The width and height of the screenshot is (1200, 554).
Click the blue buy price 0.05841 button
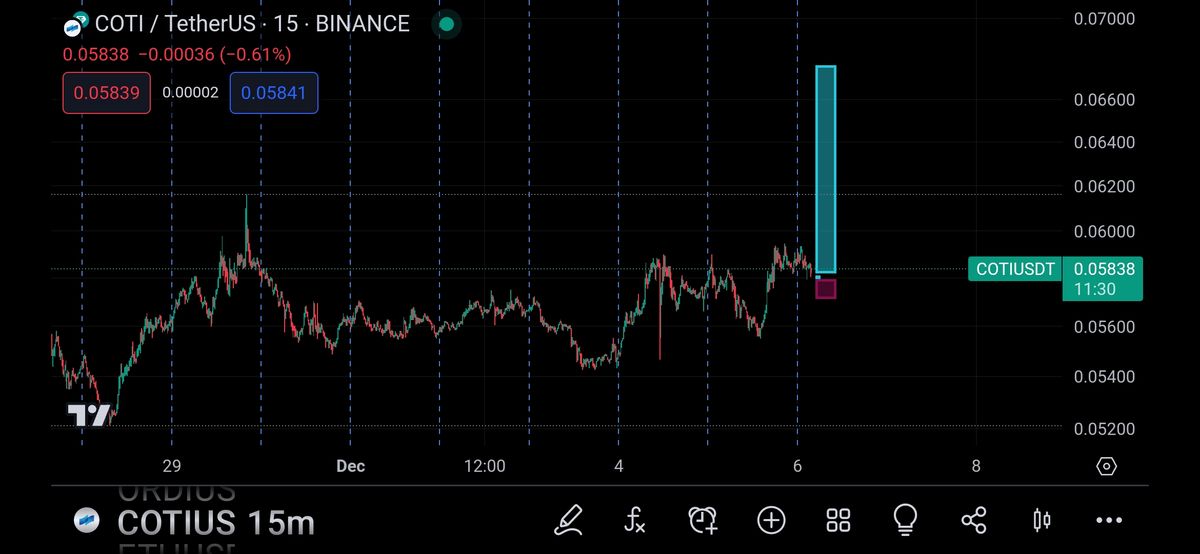point(274,93)
